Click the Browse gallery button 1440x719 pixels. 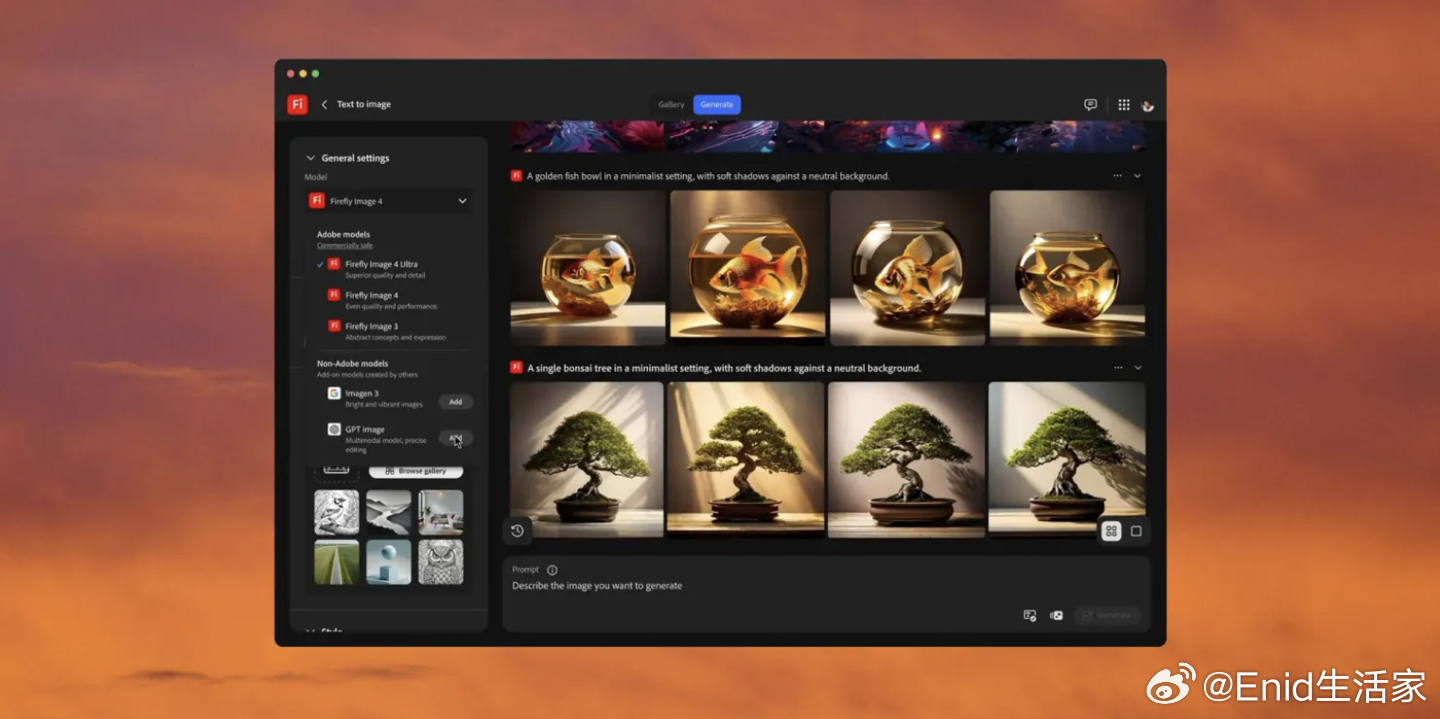coord(415,471)
